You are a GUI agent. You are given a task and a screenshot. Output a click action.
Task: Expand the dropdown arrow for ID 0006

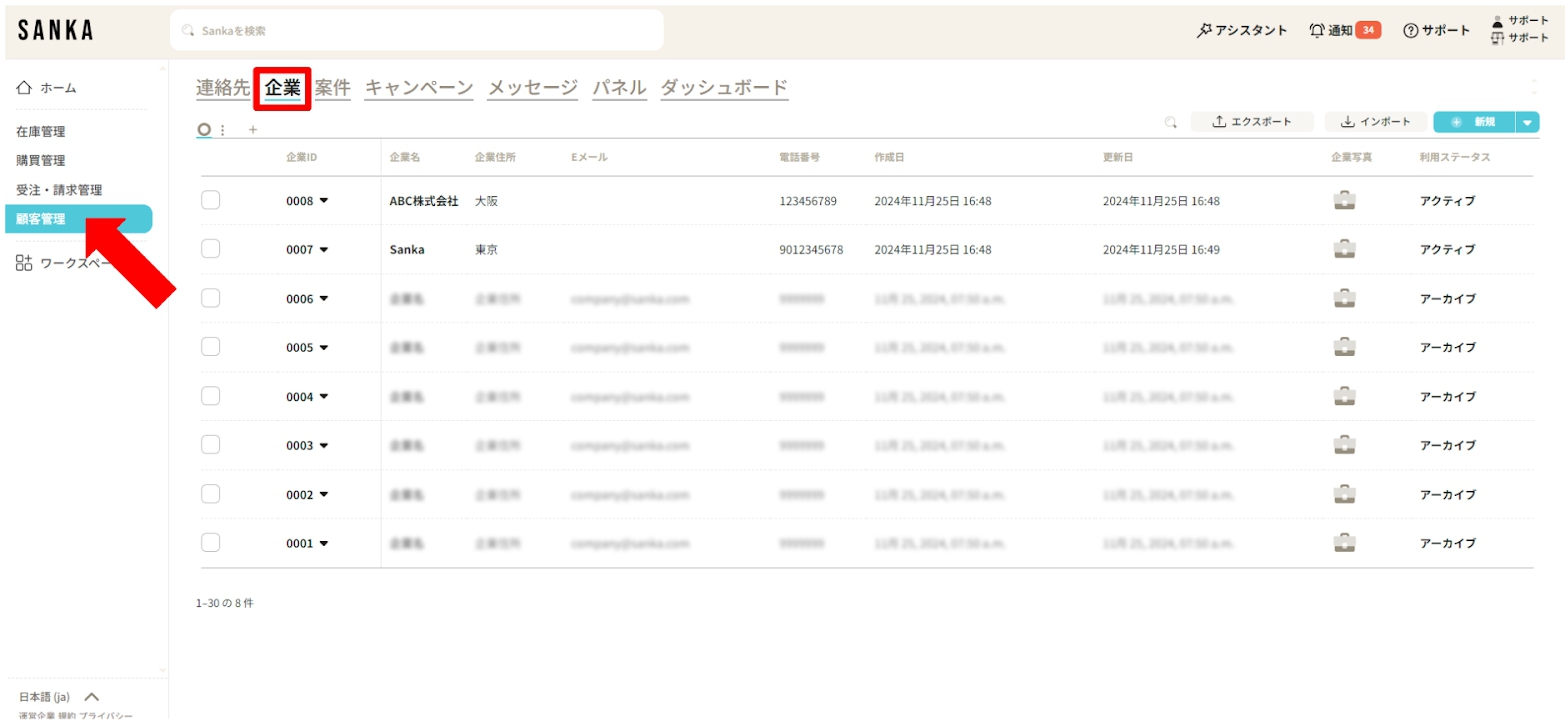pyautogui.click(x=324, y=298)
